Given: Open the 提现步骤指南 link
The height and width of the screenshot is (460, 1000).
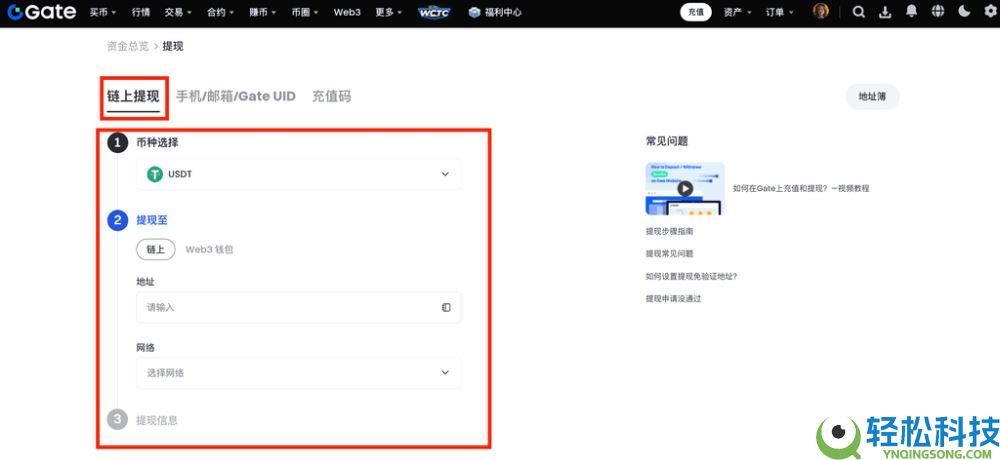Looking at the screenshot, I should coord(669,232).
